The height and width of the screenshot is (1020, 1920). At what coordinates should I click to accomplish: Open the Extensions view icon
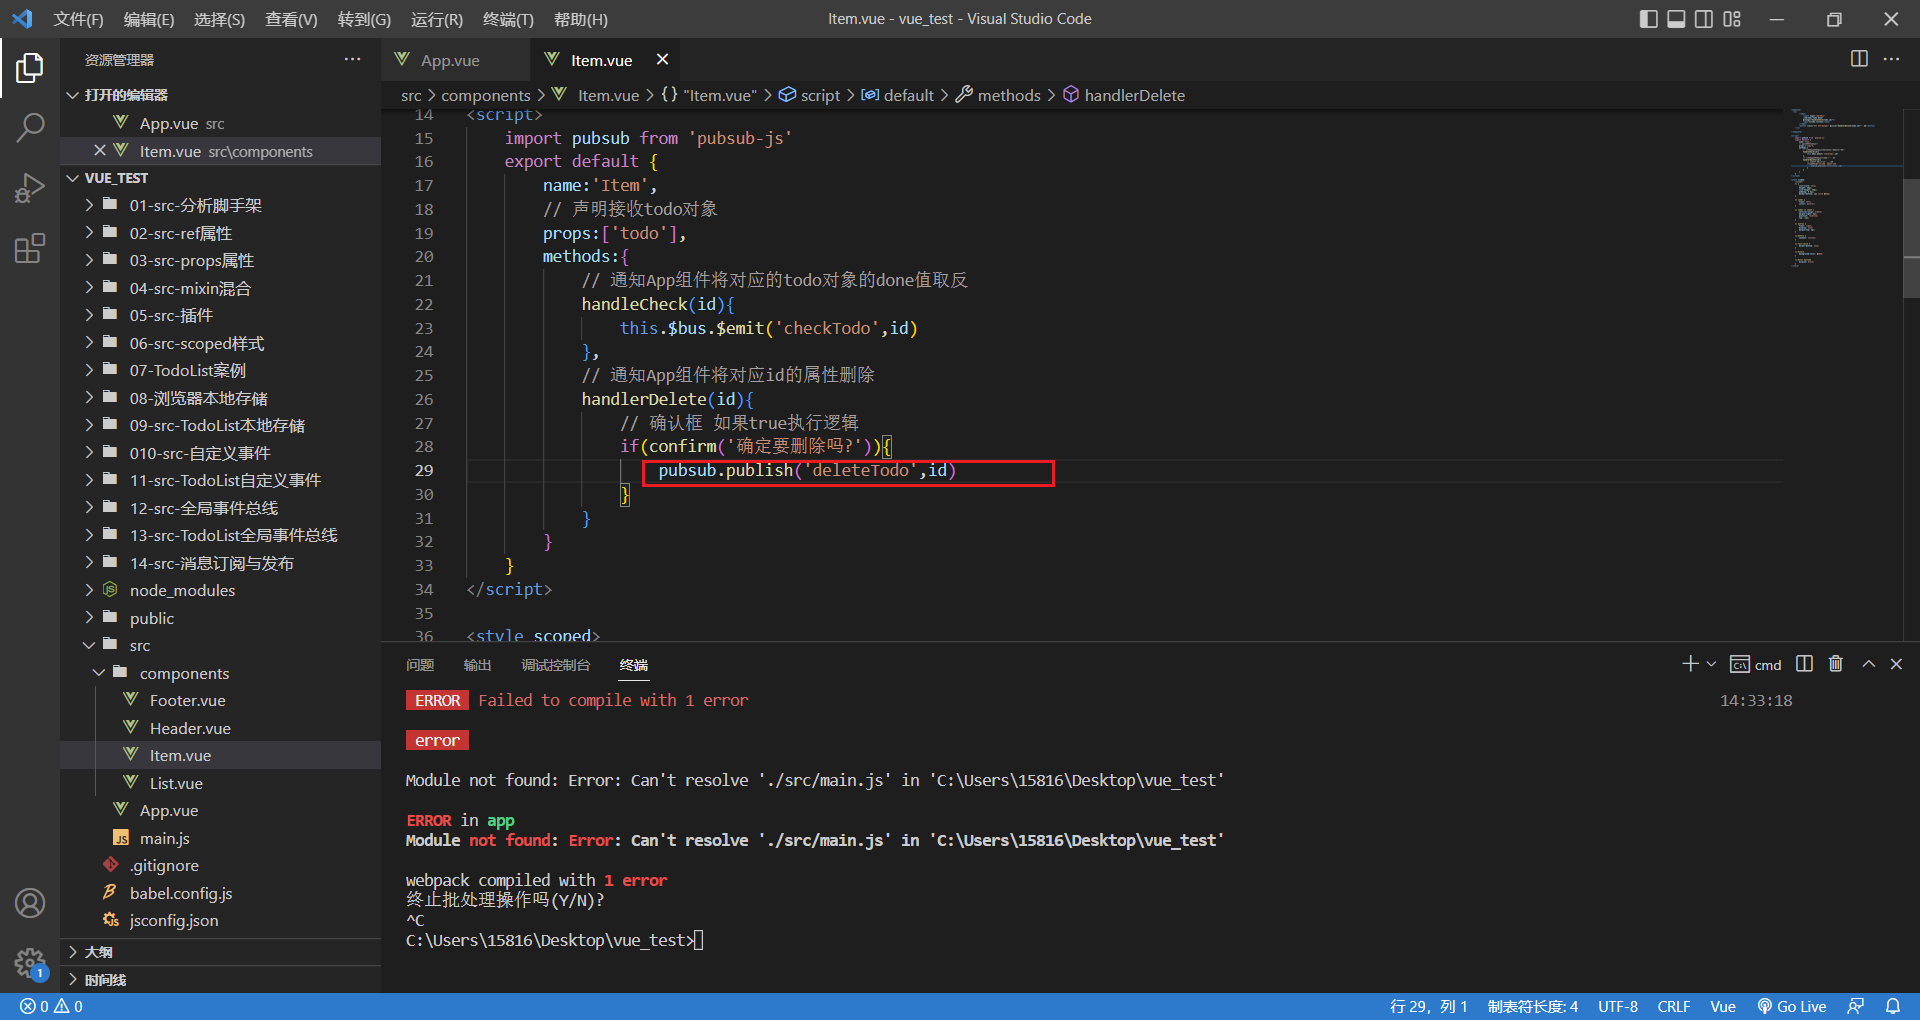(x=30, y=248)
